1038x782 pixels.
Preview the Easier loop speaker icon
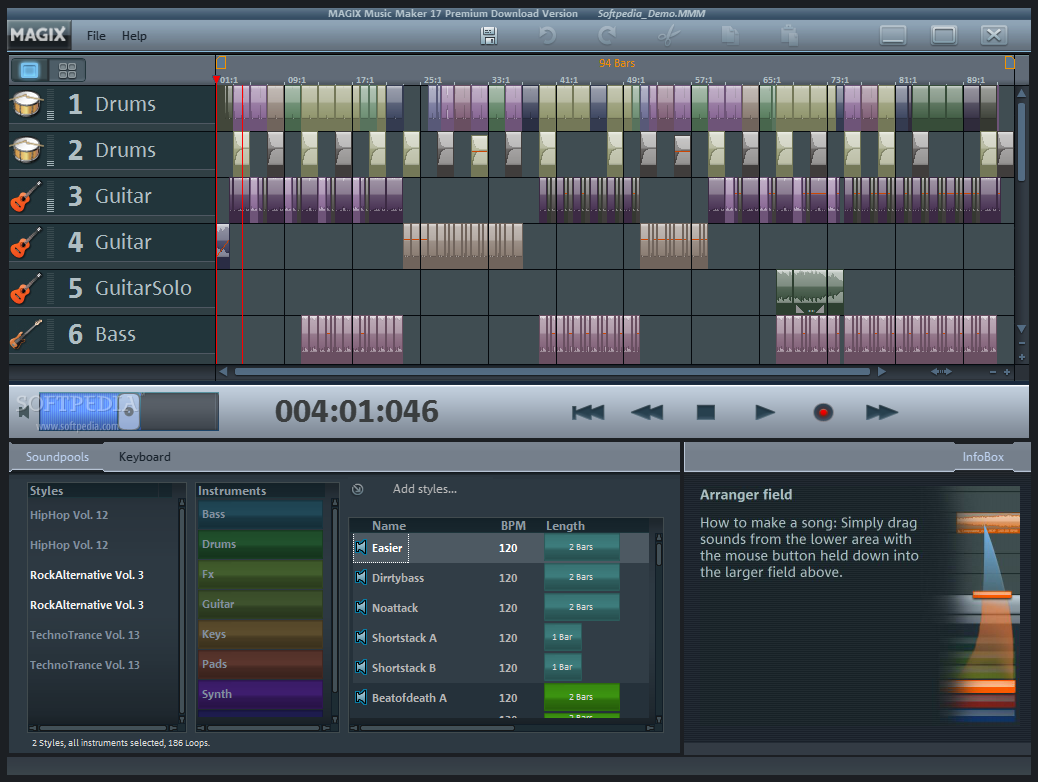361,547
